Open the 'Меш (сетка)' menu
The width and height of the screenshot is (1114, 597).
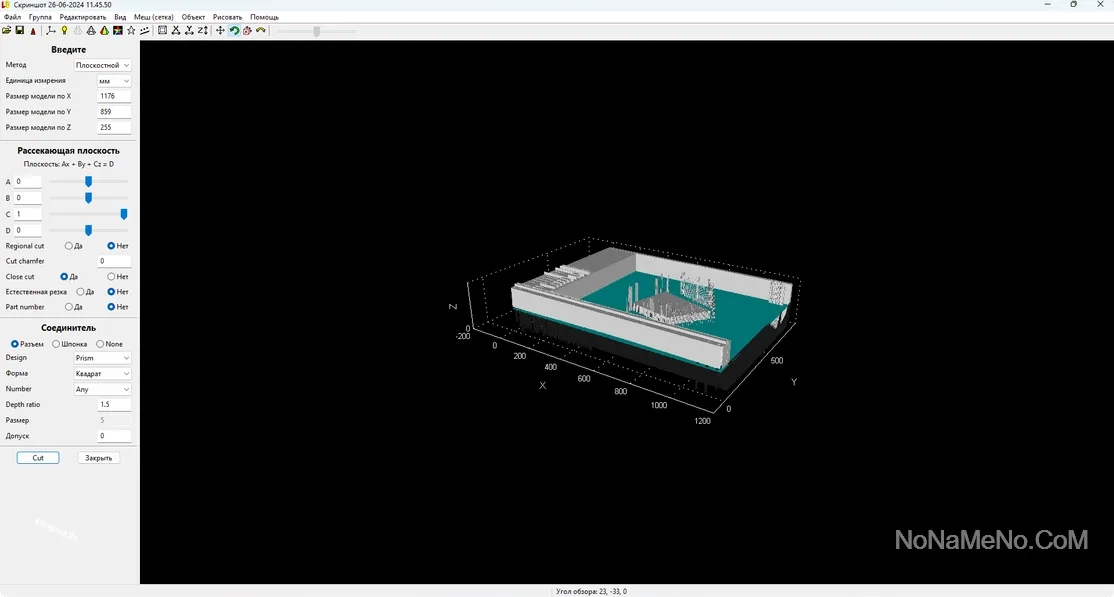click(153, 17)
